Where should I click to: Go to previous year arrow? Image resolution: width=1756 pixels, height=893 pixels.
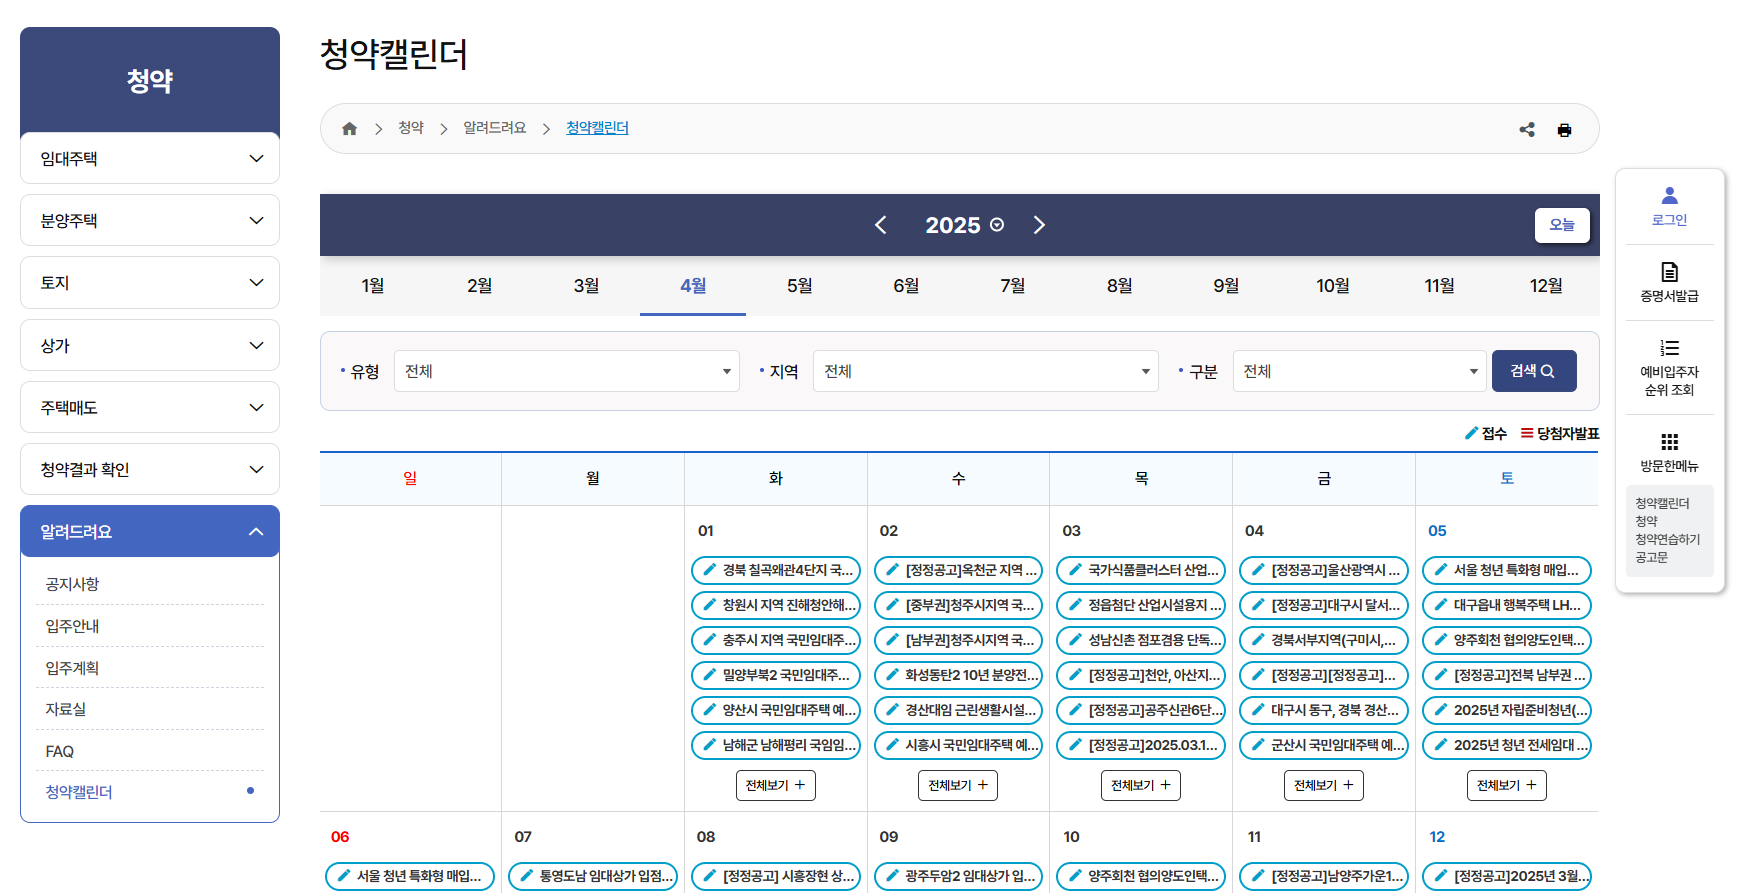(881, 225)
